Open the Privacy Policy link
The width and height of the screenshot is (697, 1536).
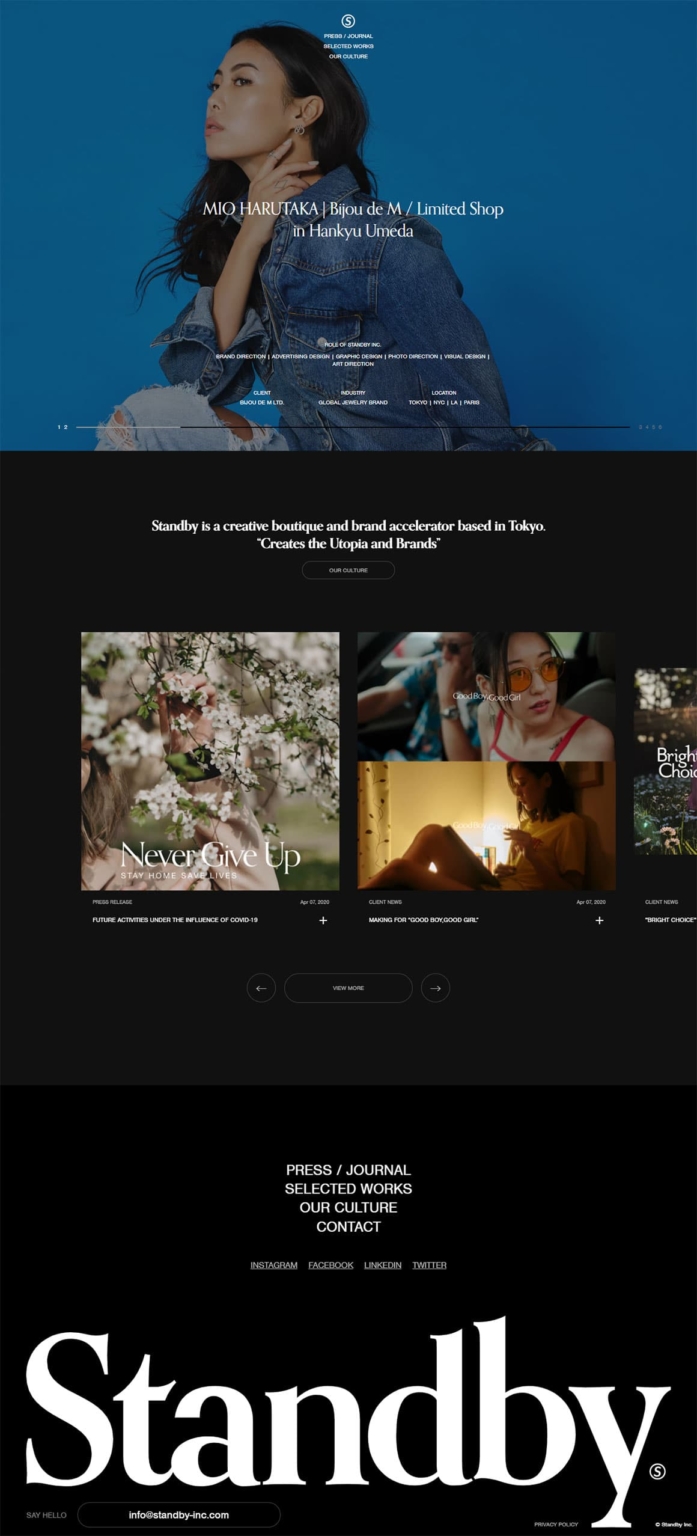[556, 1524]
